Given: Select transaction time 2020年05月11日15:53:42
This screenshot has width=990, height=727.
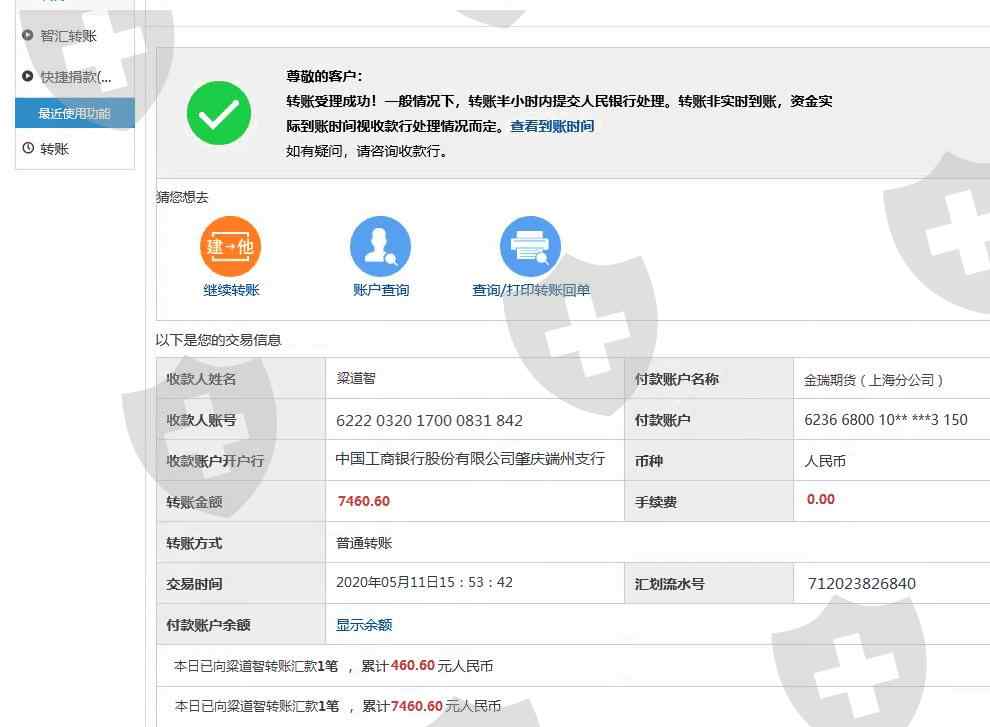Looking at the screenshot, I should (424, 582).
